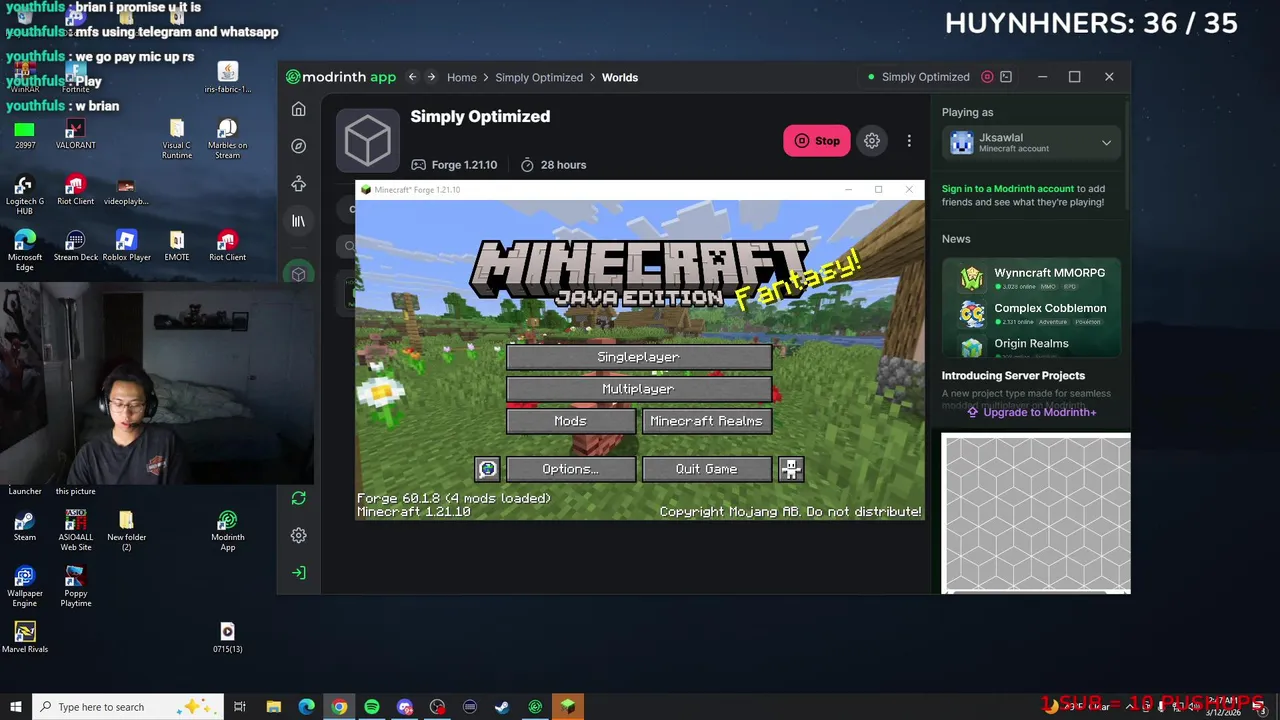Open Spotify from the taskbar

pos(372,707)
